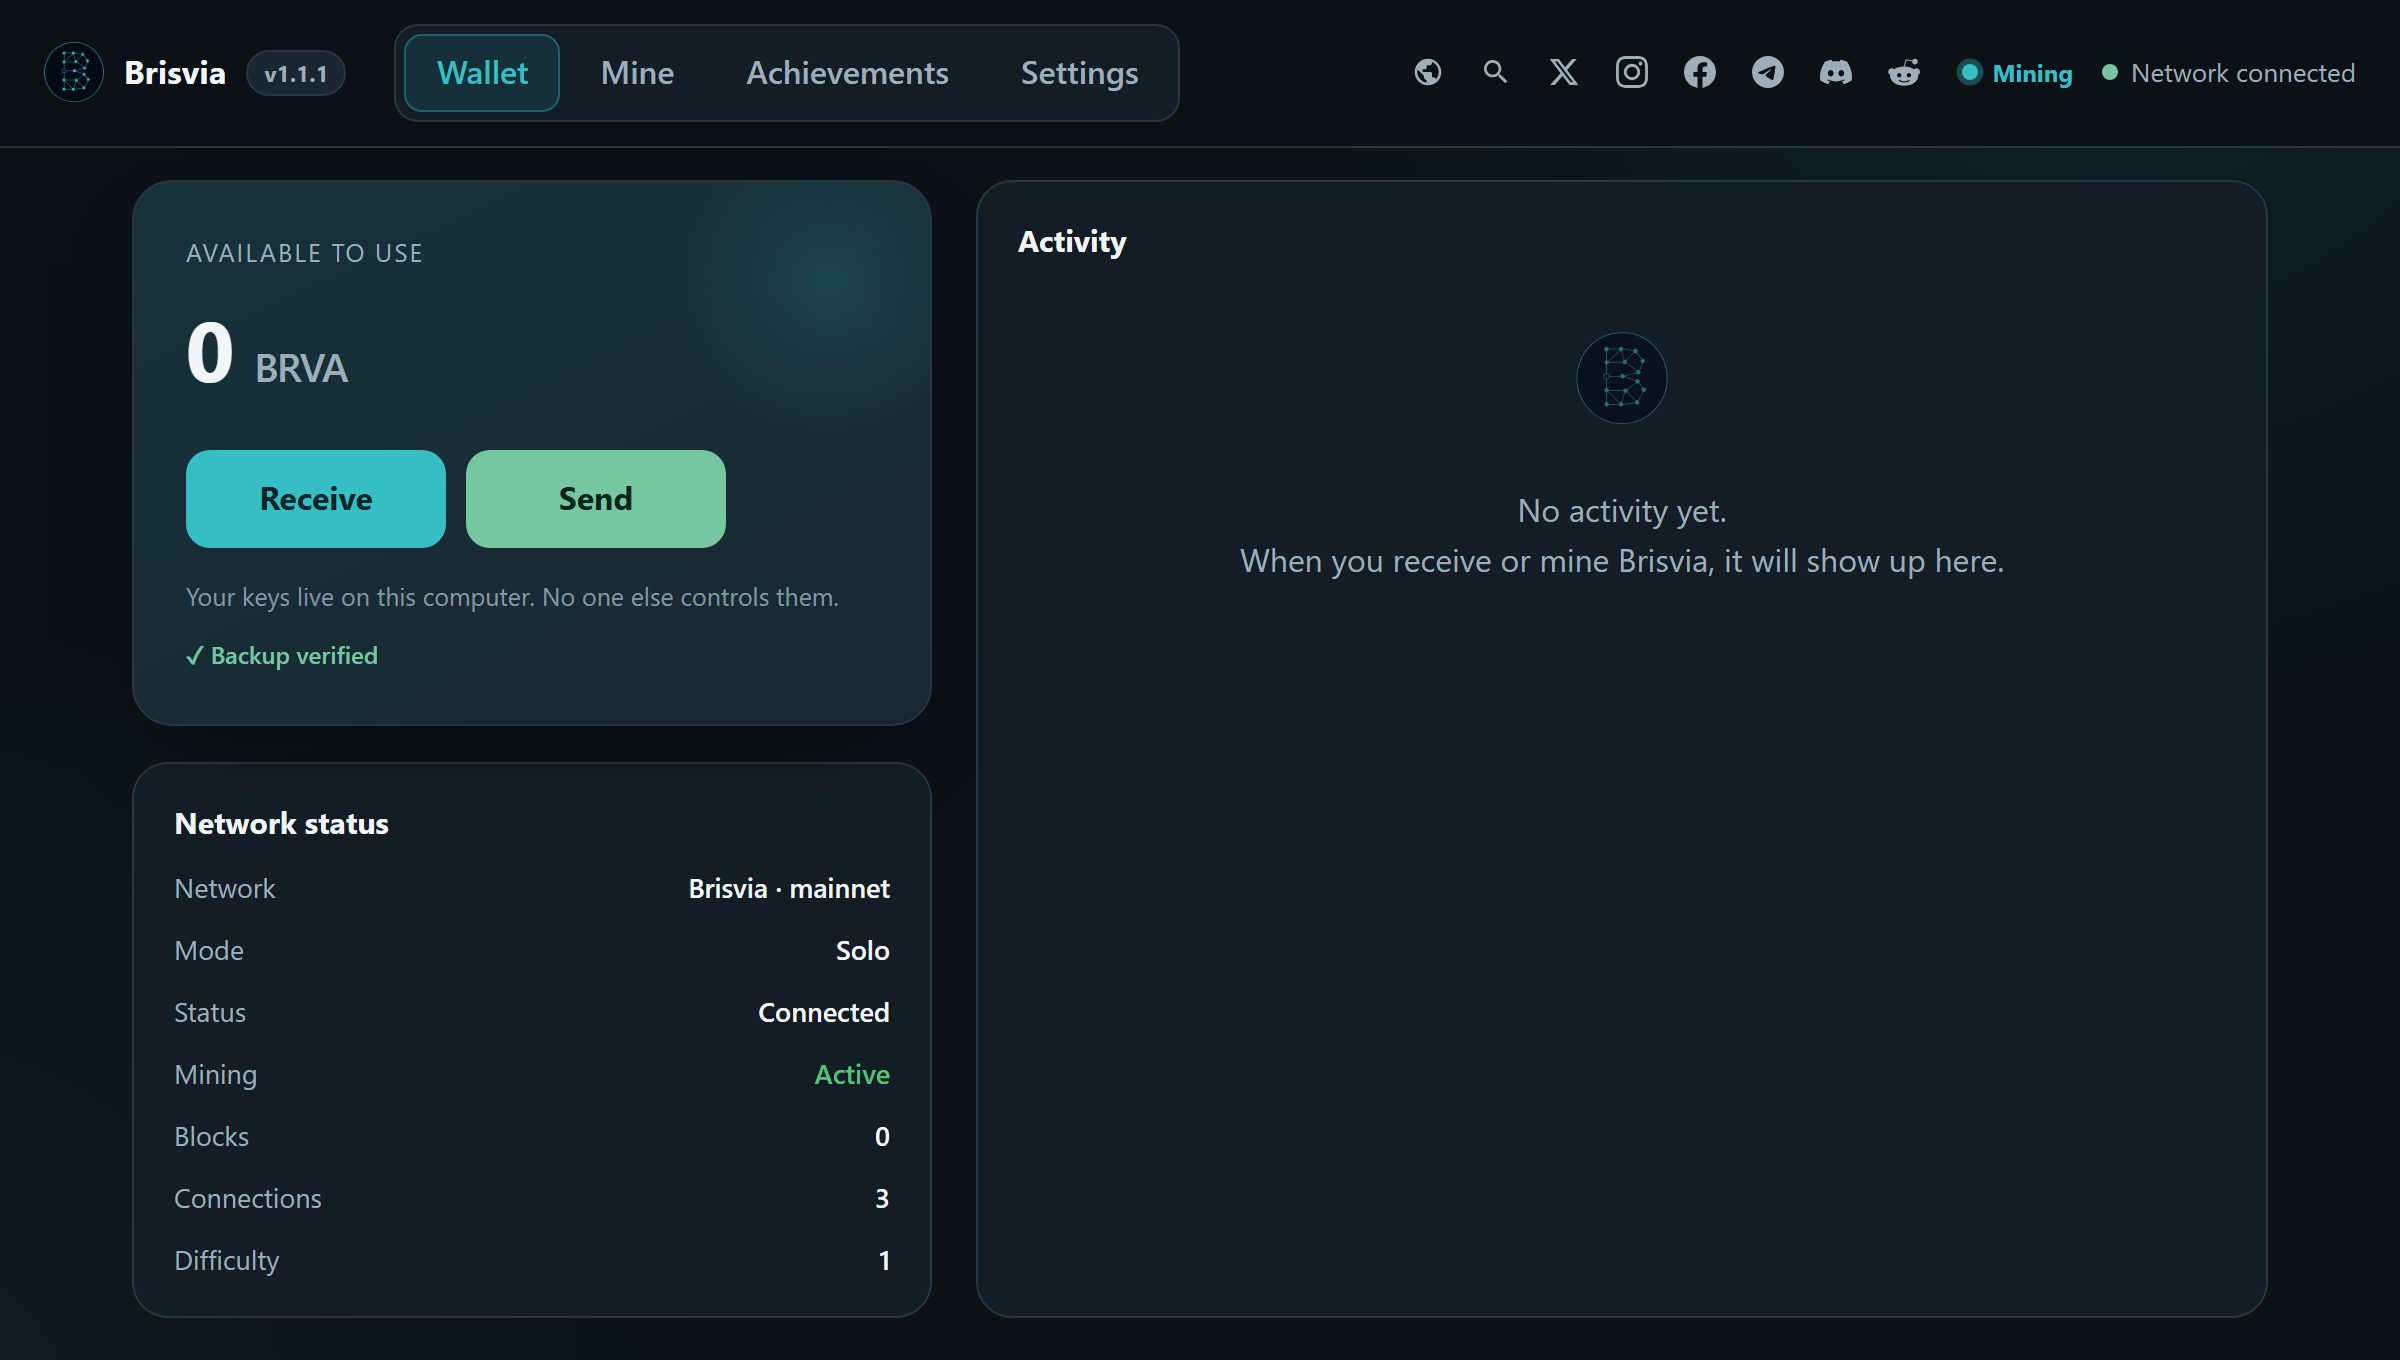
Task: Click the Mining status indicator
Action: (2015, 73)
